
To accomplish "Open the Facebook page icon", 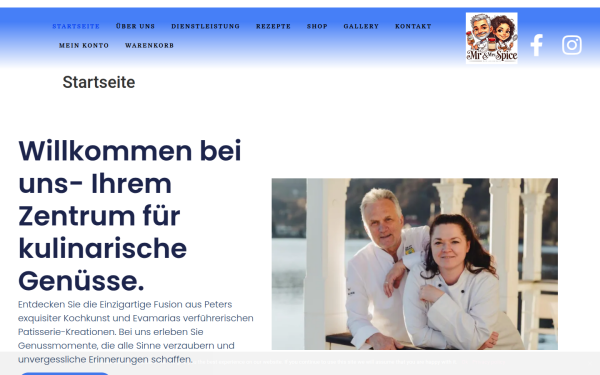I will click(x=536, y=45).
